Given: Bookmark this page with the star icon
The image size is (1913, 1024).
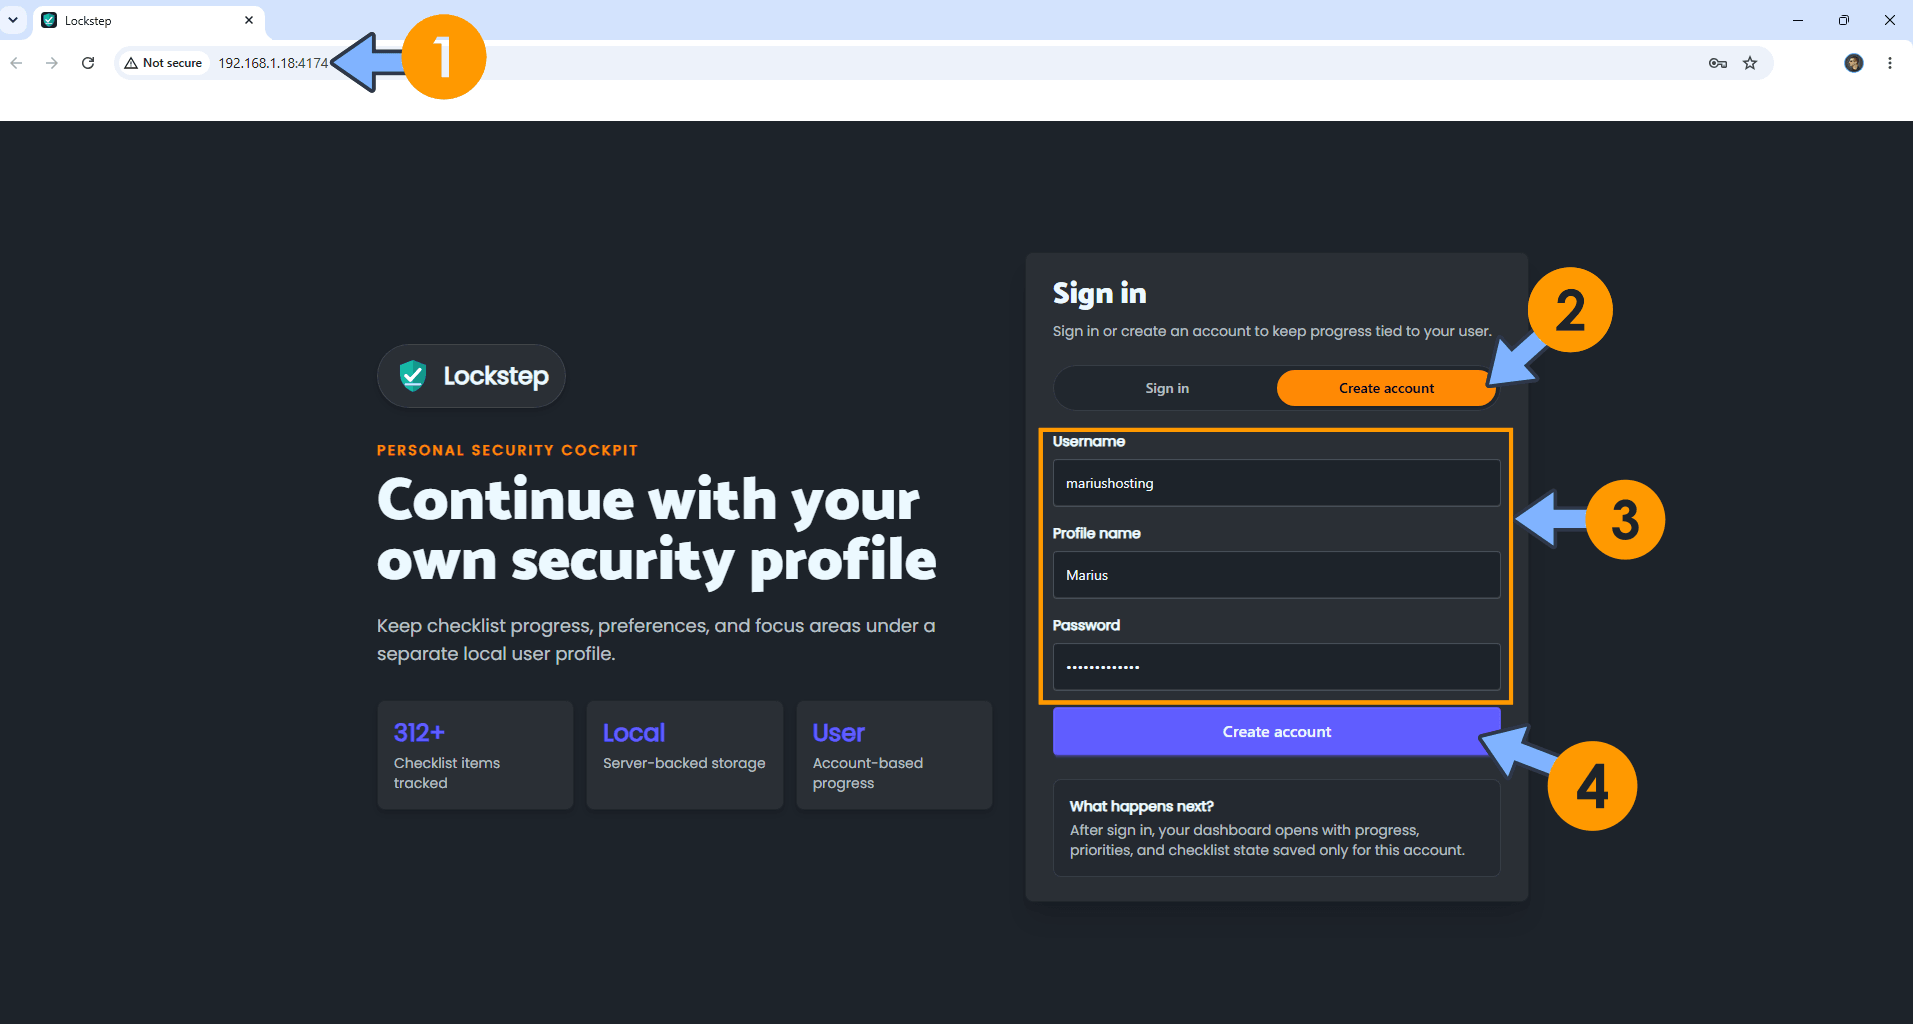Looking at the screenshot, I should point(1750,63).
